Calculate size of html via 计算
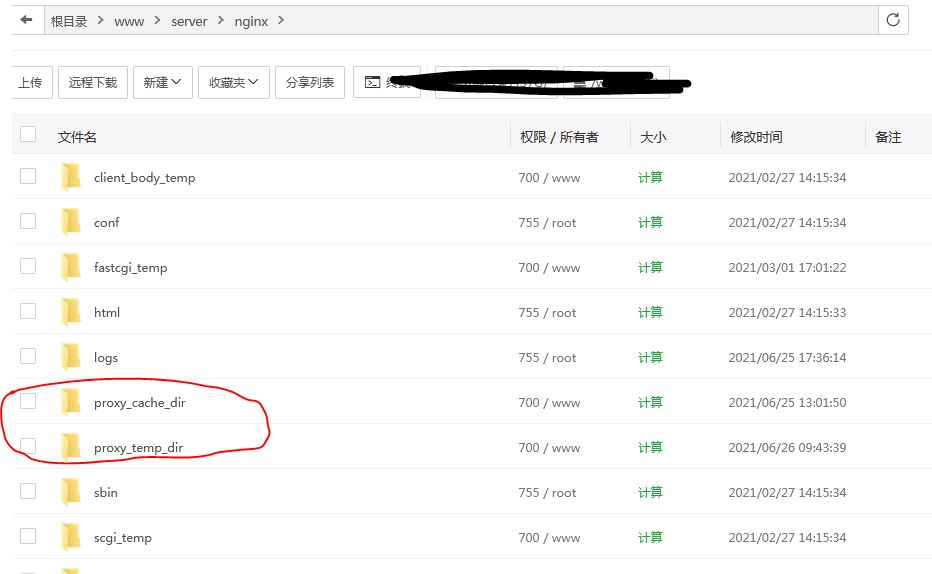The width and height of the screenshot is (932, 574). point(650,313)
